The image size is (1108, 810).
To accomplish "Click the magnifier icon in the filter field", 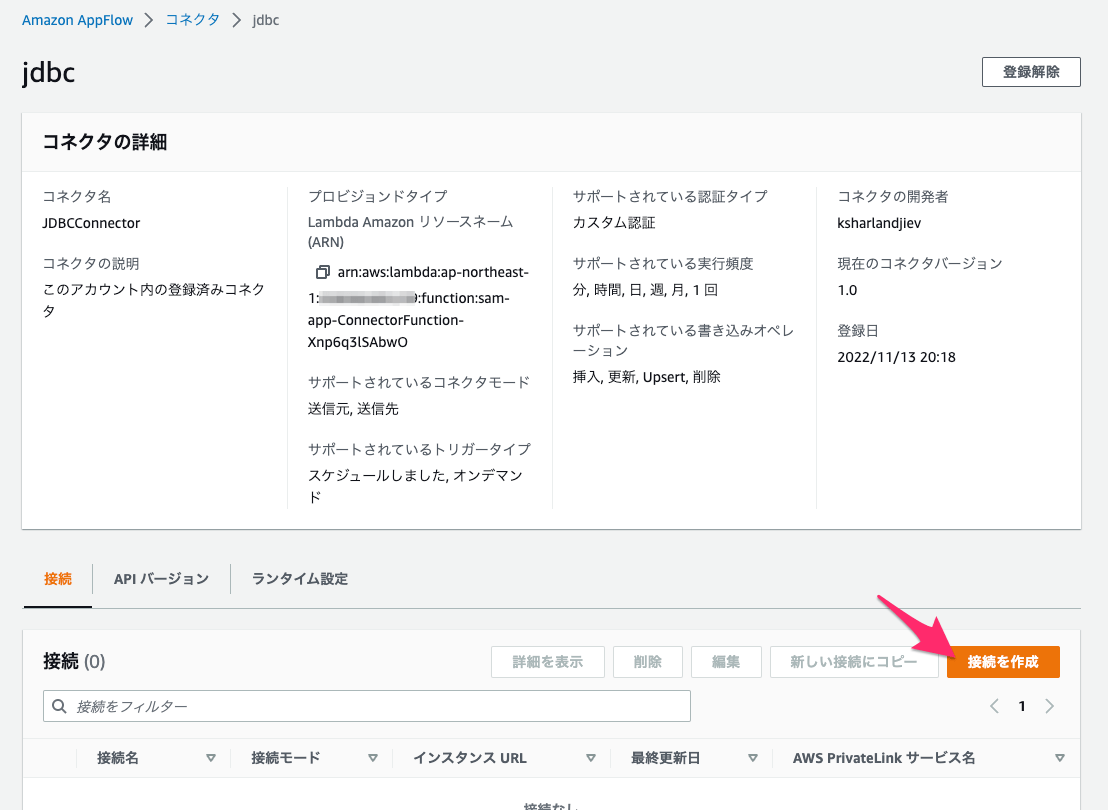I will (59, 705).
